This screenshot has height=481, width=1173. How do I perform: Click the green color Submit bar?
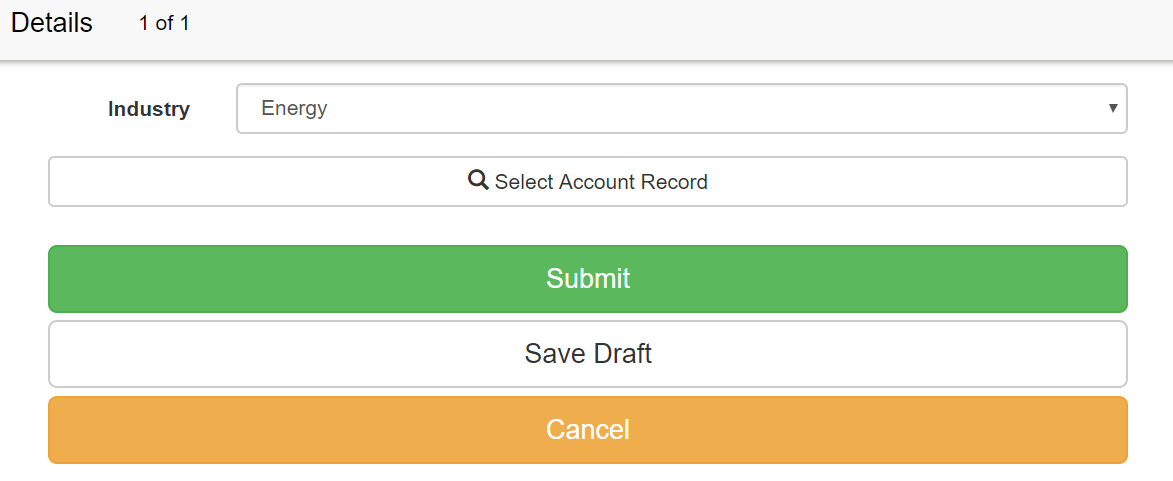tap(587, 278)
